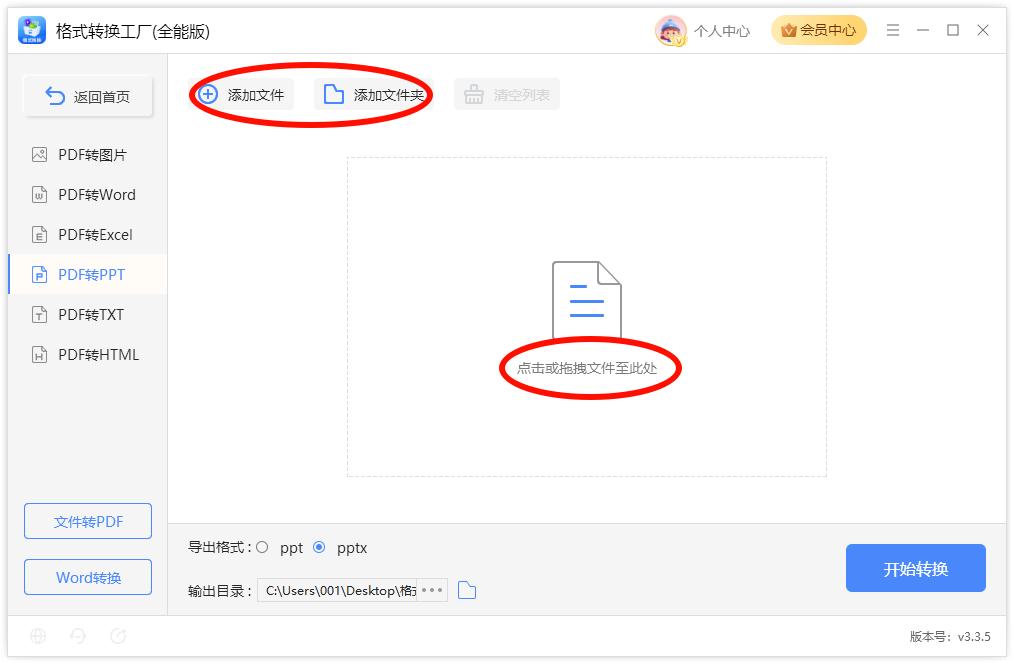This screenshot has width=1014, height=664.
Task: Open the hamburger menu icon in title bar
Action: tap(893, 30)
